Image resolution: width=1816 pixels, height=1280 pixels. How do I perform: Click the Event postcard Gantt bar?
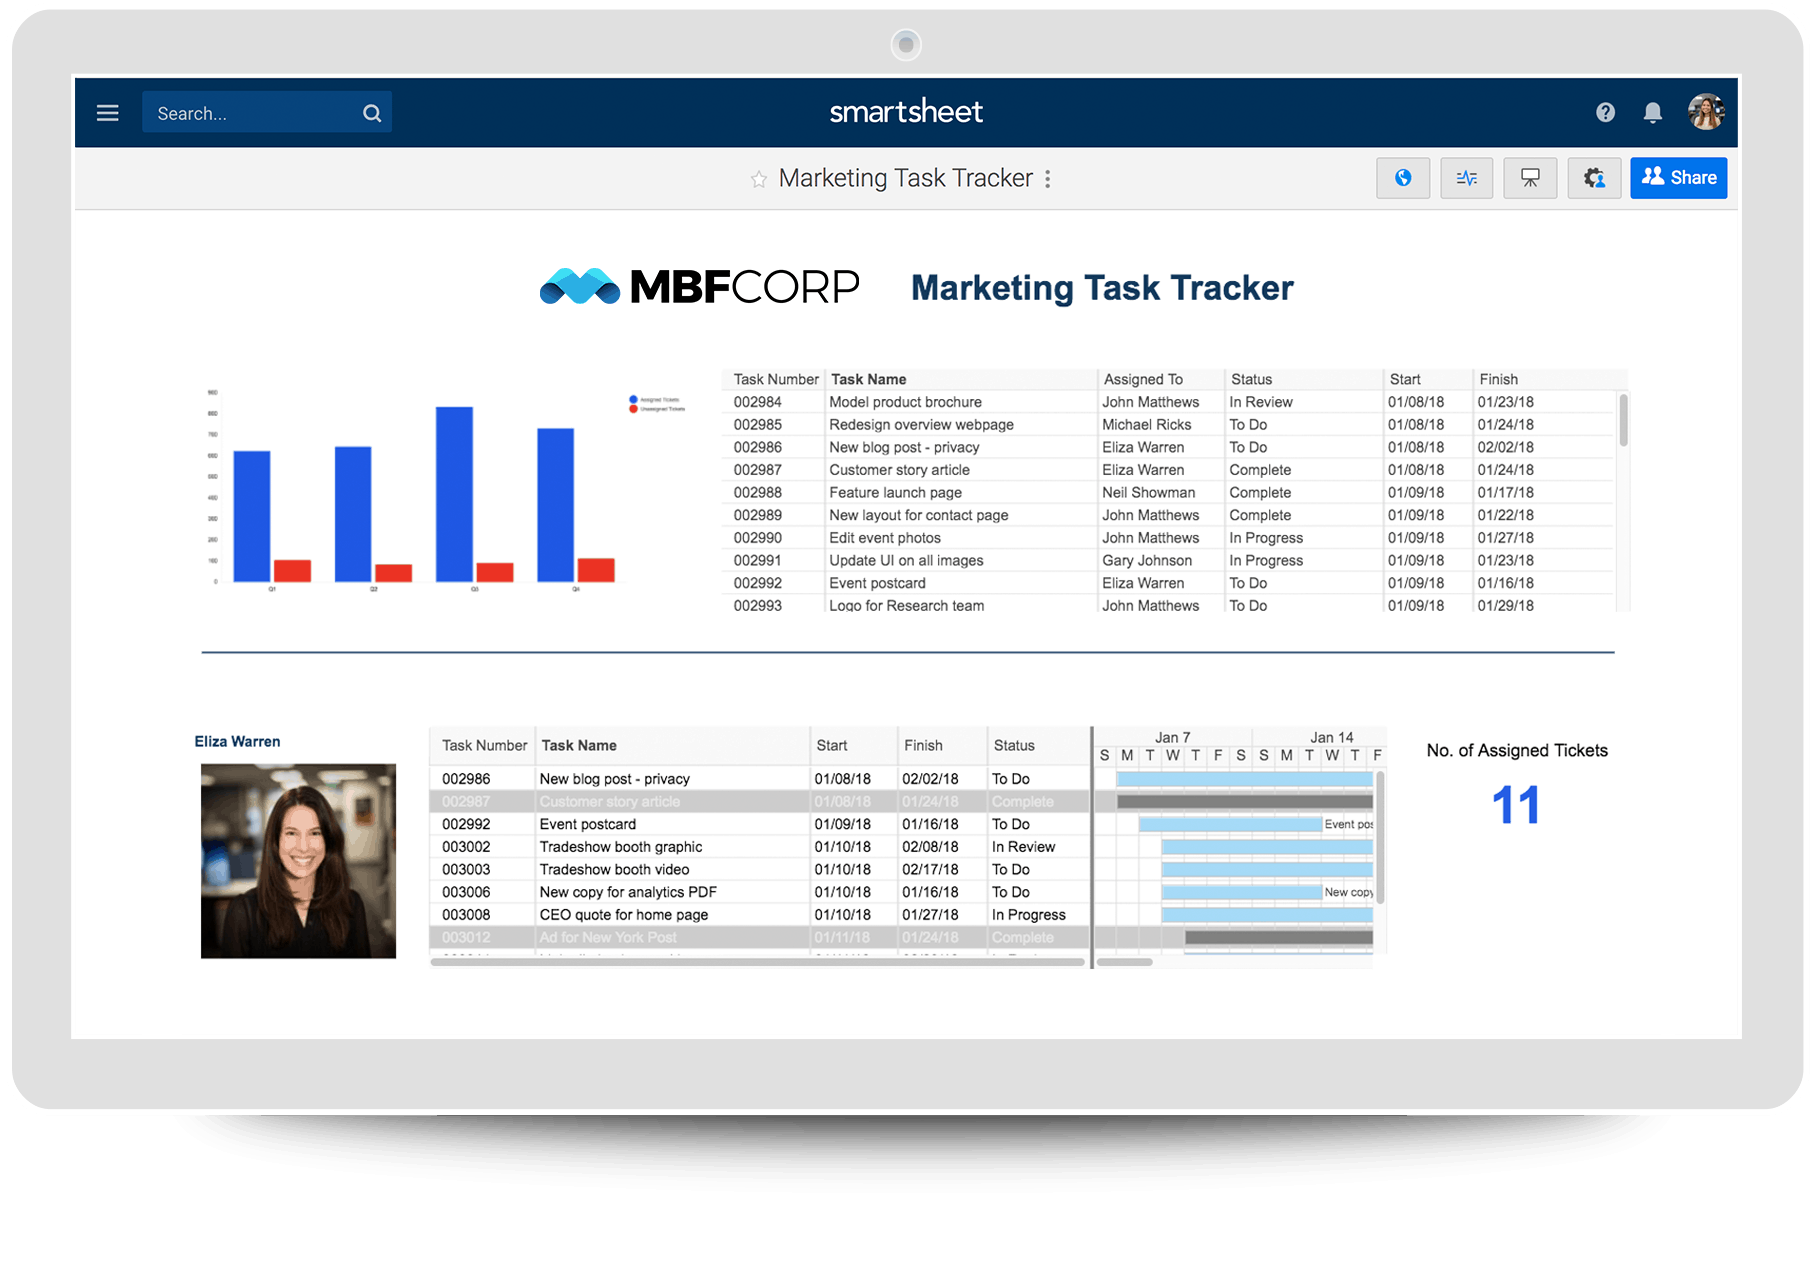[x=1229, y=824]
